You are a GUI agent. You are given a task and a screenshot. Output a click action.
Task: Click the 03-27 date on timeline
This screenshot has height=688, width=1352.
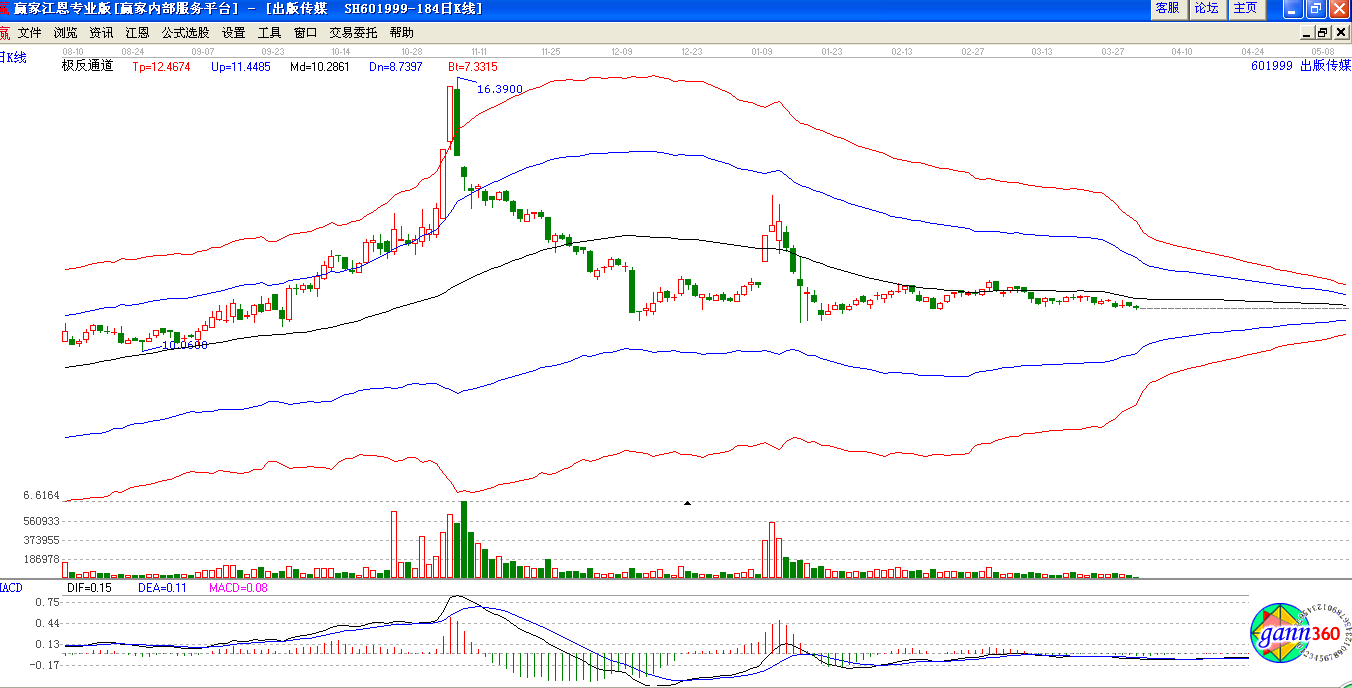click(1113, 50)
